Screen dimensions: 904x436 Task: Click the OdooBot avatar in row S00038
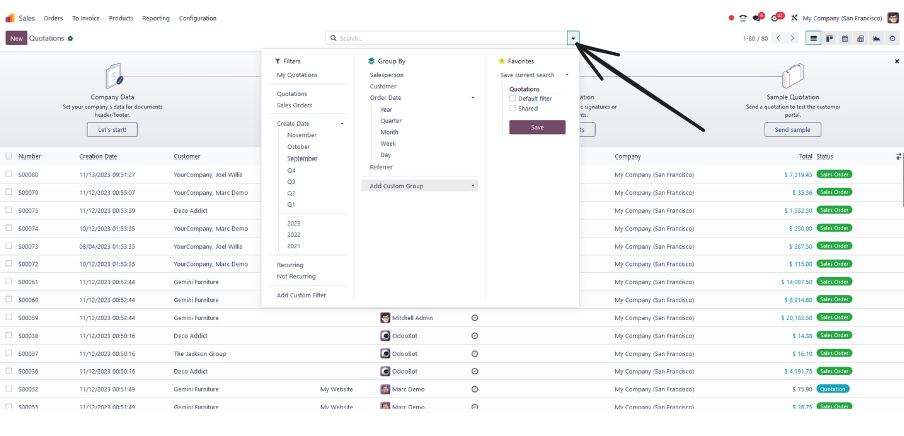(385, 336)
